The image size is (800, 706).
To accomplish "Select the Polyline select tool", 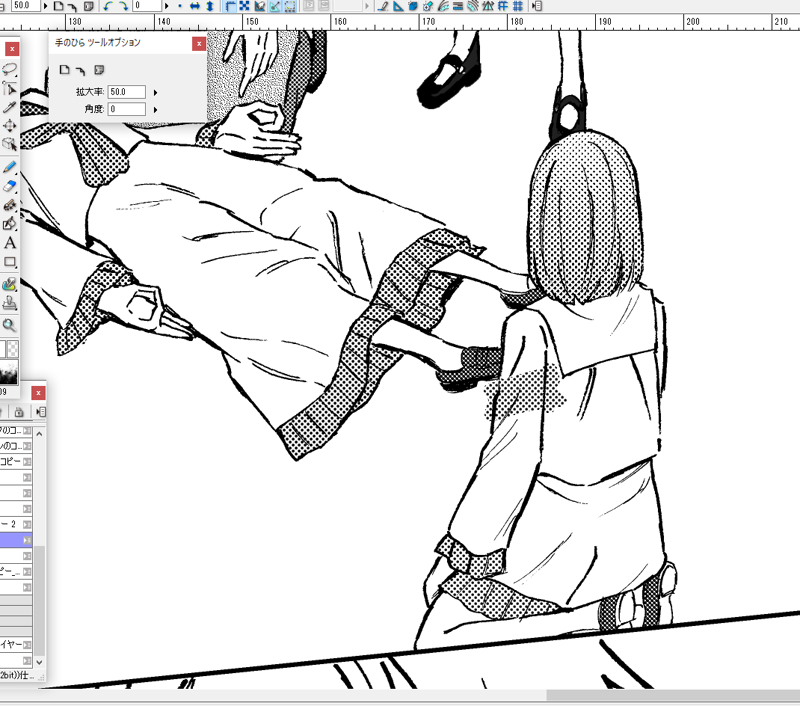I will point(9,88).
